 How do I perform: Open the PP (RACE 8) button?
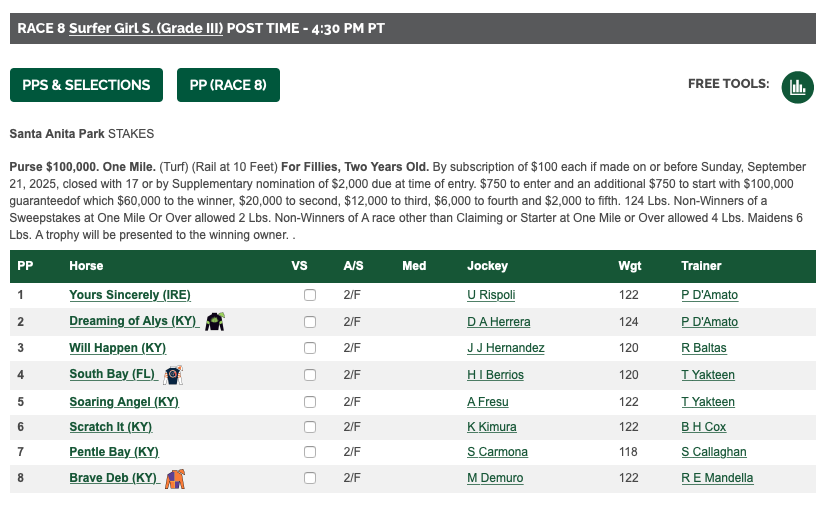coord(228,85)
